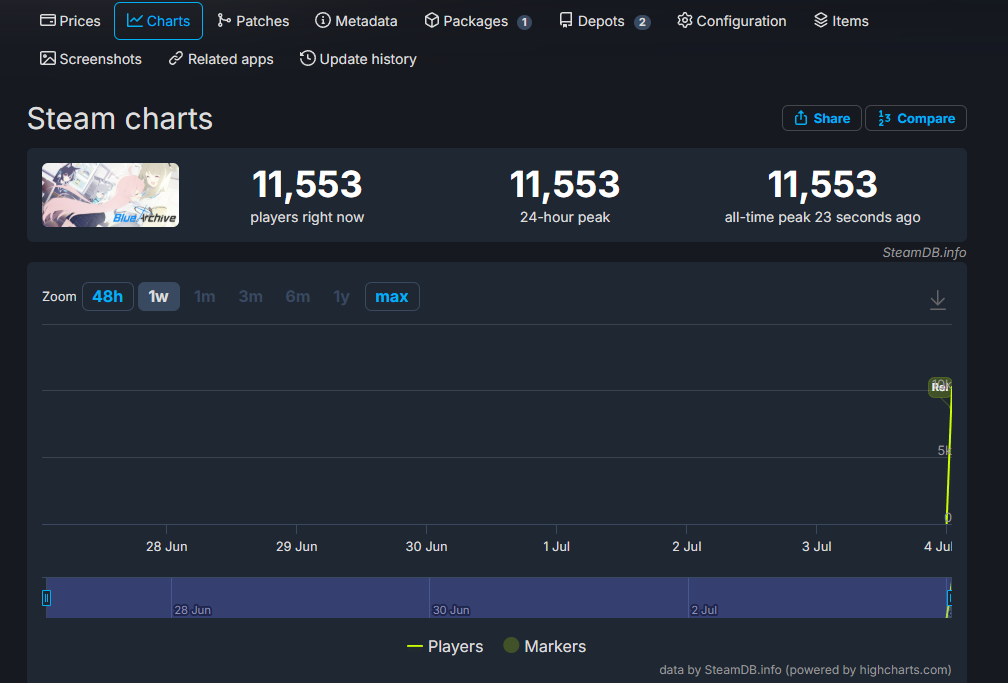This screenshot has height=683, width=1008.
Task: Open the Related apps tab
Action: pyautogui.click(x=220, y=59)
